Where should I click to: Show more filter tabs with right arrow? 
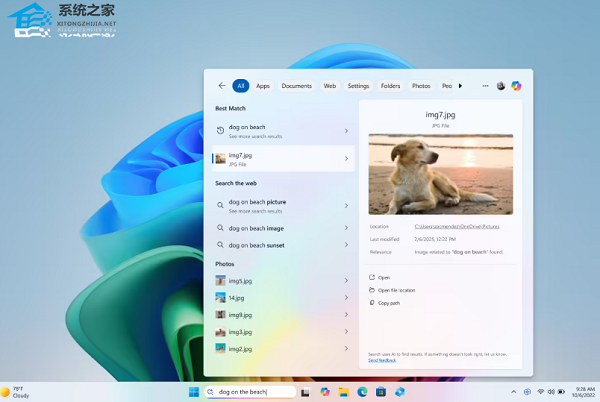(x=460, y=86)
